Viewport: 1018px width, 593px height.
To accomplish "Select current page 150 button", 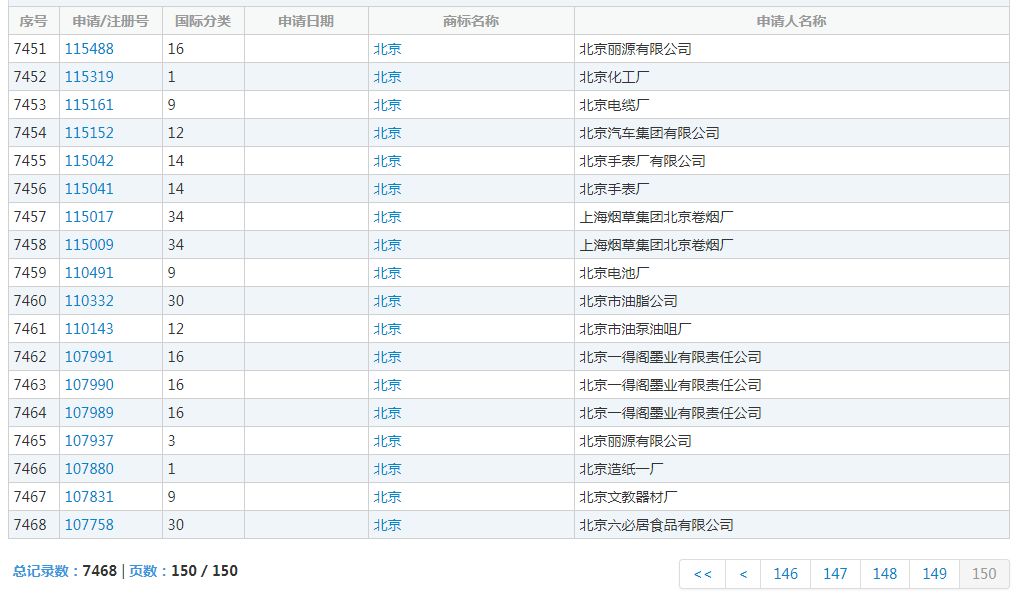I will tap(984, 574).
